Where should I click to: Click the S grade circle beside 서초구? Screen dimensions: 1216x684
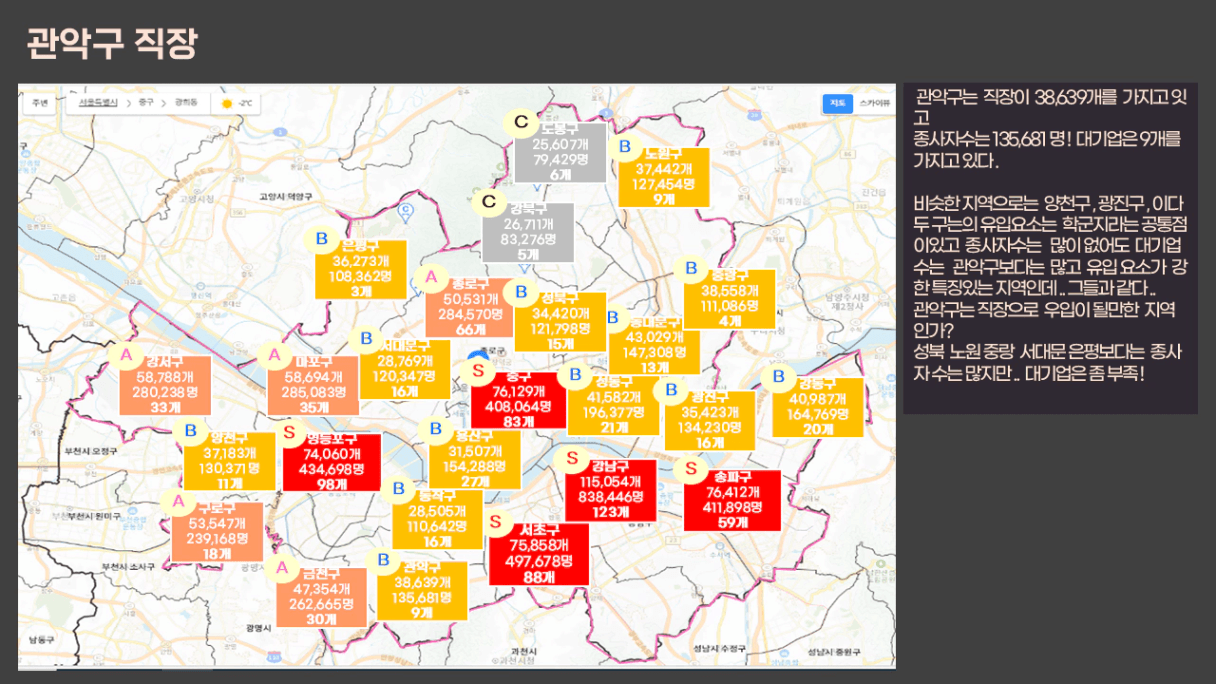click(x=495, y=521)
